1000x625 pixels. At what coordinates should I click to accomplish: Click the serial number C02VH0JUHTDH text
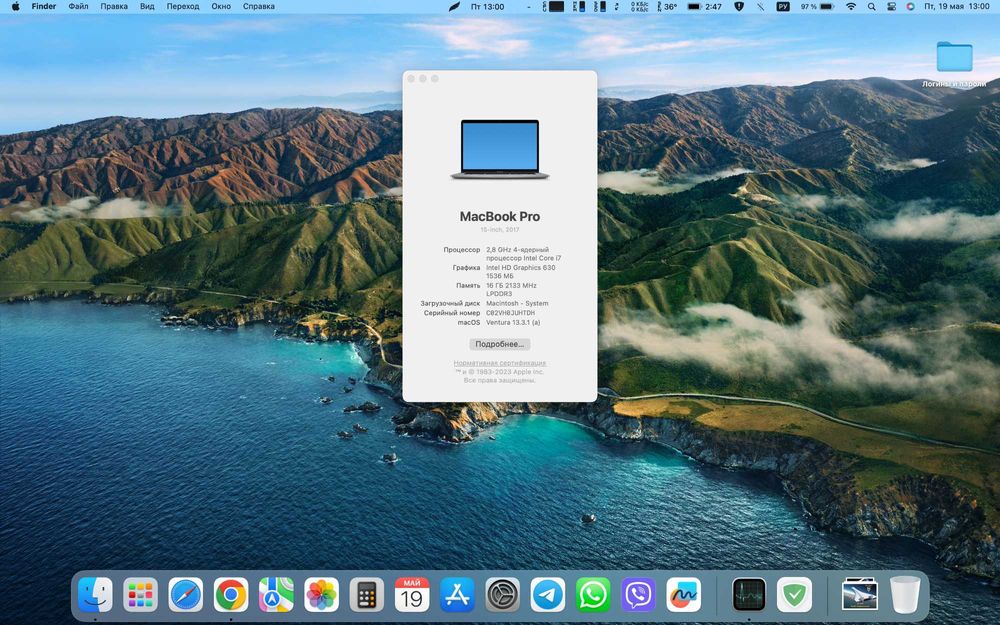click(x=510, y=313)
